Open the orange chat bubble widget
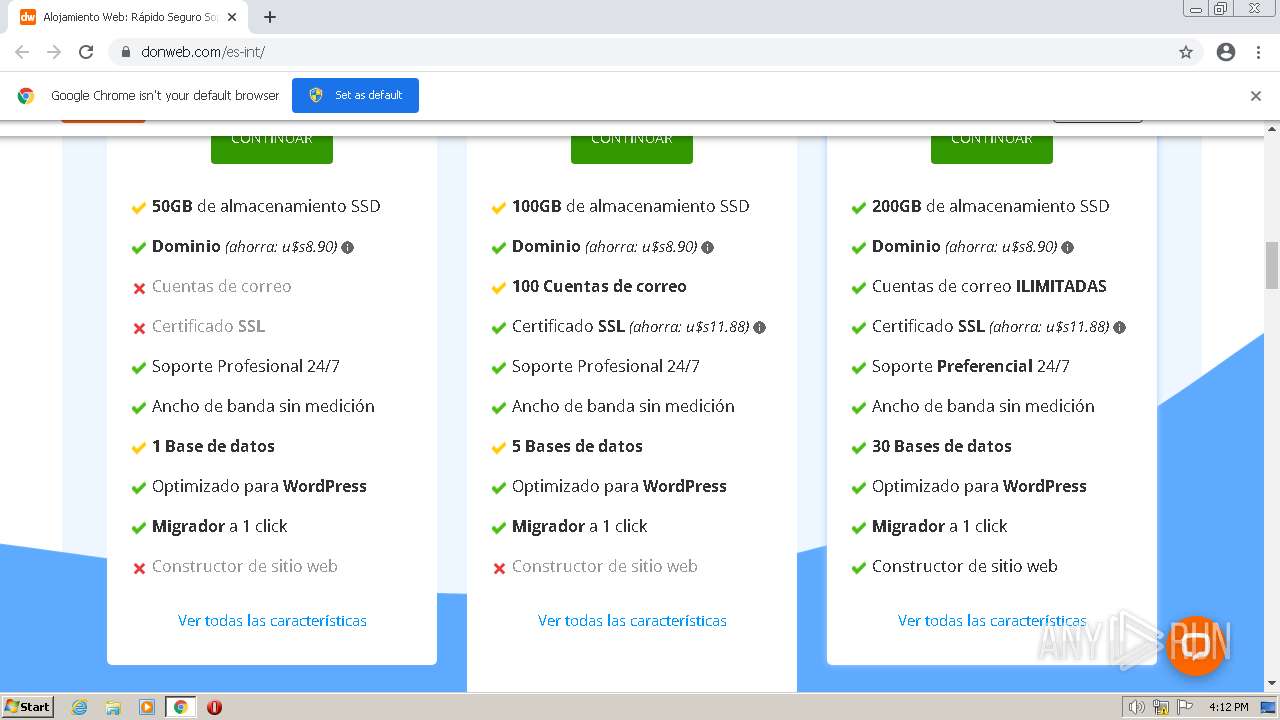Screen dimensions: 1280x720 pos(1196,645)
